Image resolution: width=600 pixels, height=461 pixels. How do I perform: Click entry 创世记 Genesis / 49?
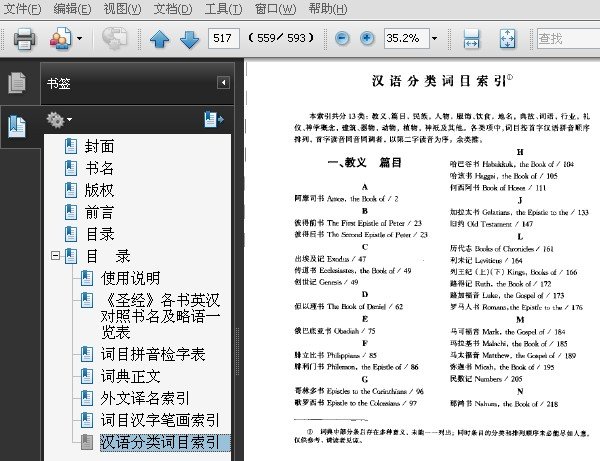pos(326,282)
